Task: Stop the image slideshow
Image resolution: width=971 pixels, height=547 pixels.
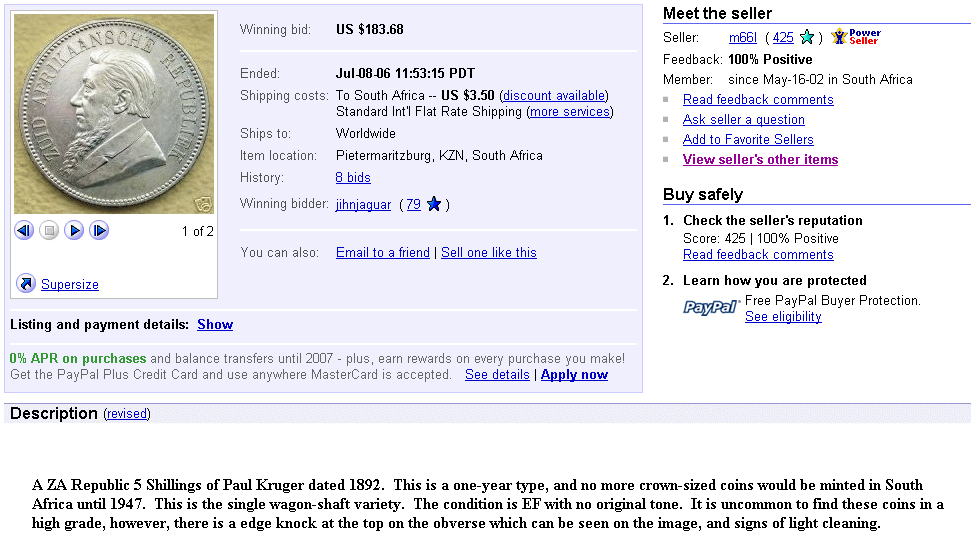Action: pos(49,231)
